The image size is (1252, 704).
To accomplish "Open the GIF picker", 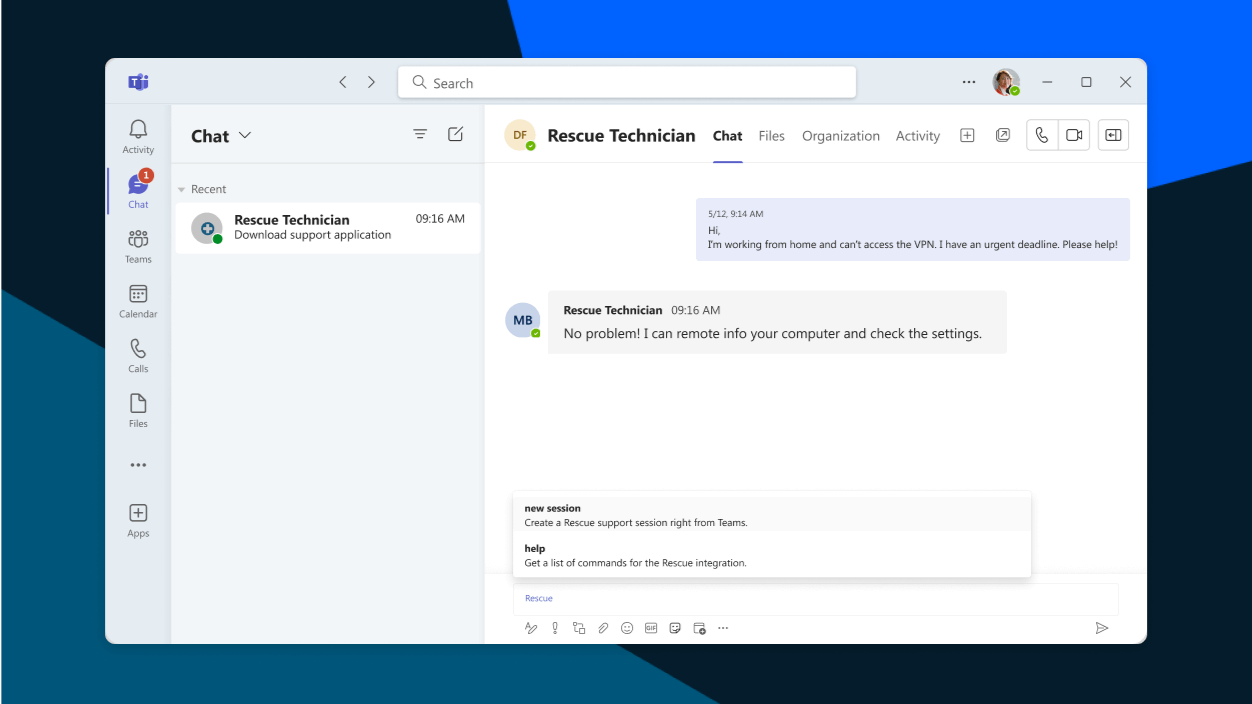I will tap(651, 628).
